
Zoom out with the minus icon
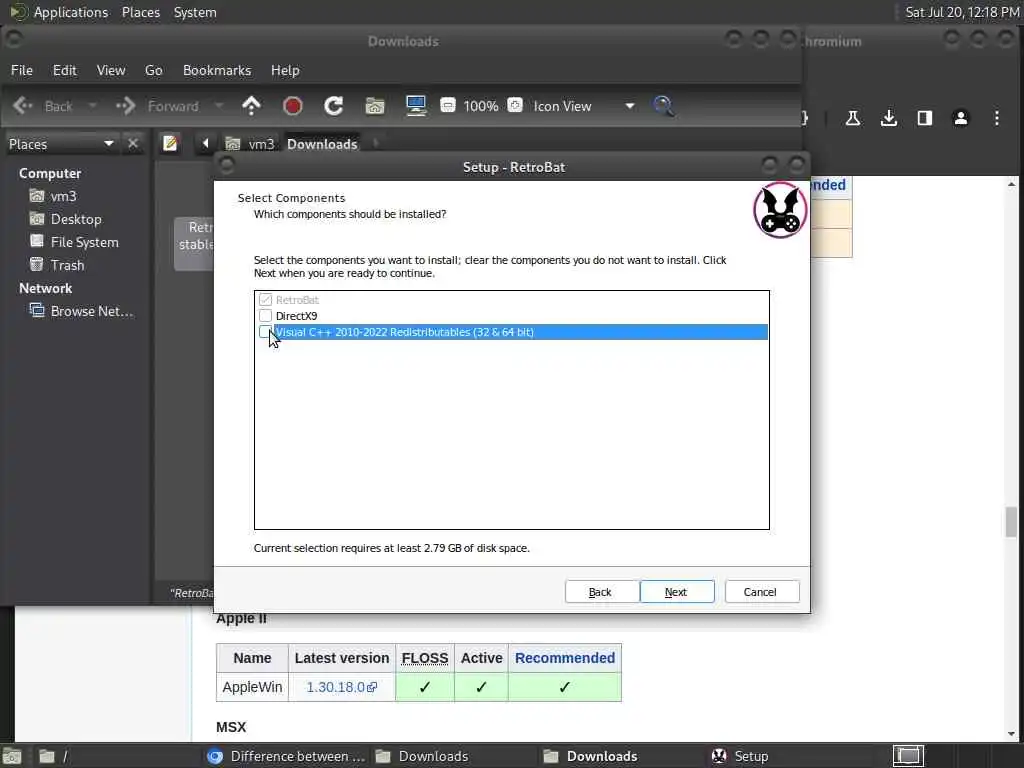(x=448, y=104)
